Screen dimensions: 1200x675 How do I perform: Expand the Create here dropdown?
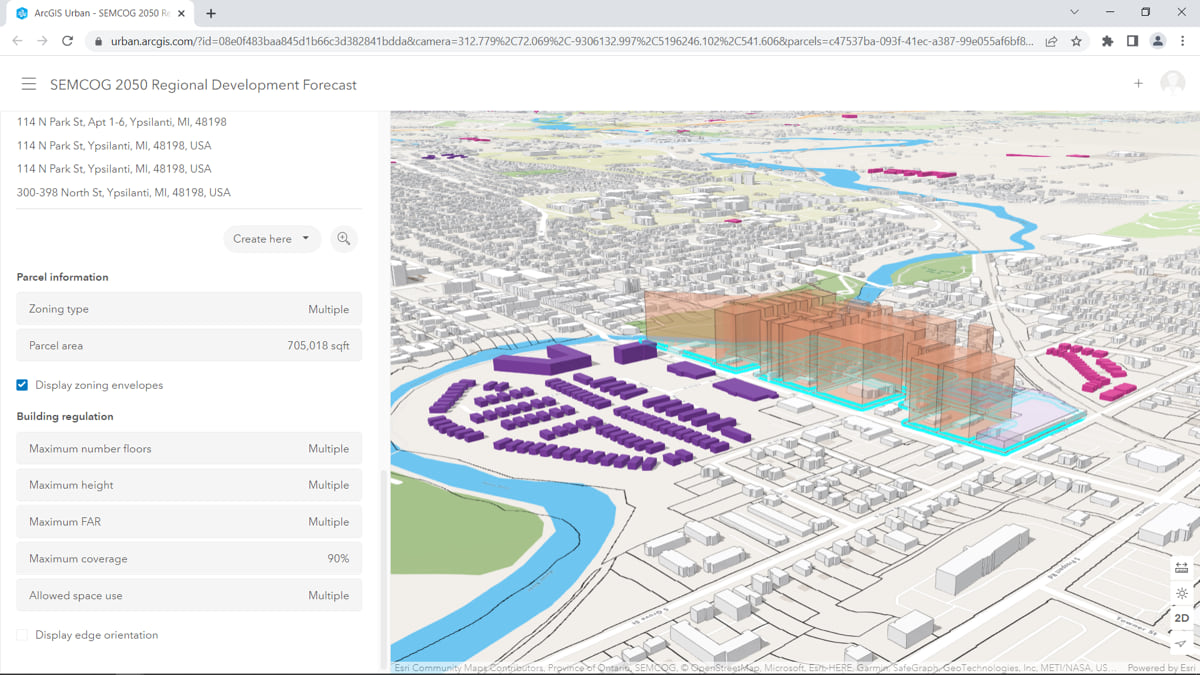(x=271, y=239)
